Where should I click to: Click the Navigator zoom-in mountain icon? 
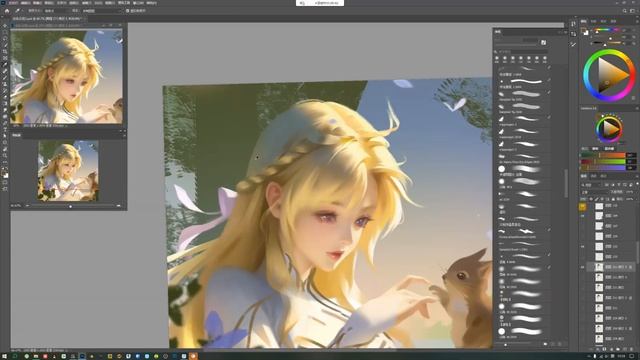click(119, 206)
